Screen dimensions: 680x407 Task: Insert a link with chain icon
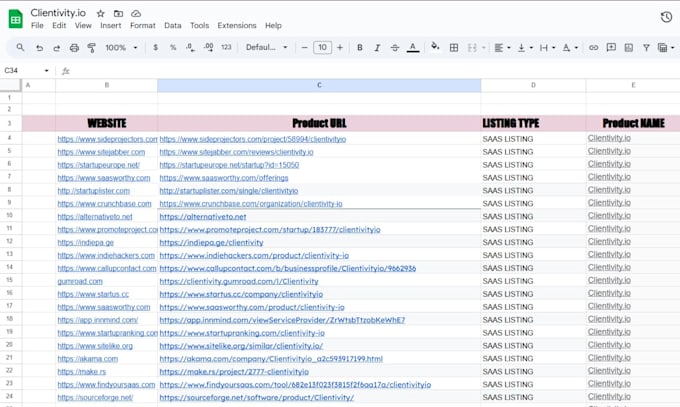click(x=593, y=47)
